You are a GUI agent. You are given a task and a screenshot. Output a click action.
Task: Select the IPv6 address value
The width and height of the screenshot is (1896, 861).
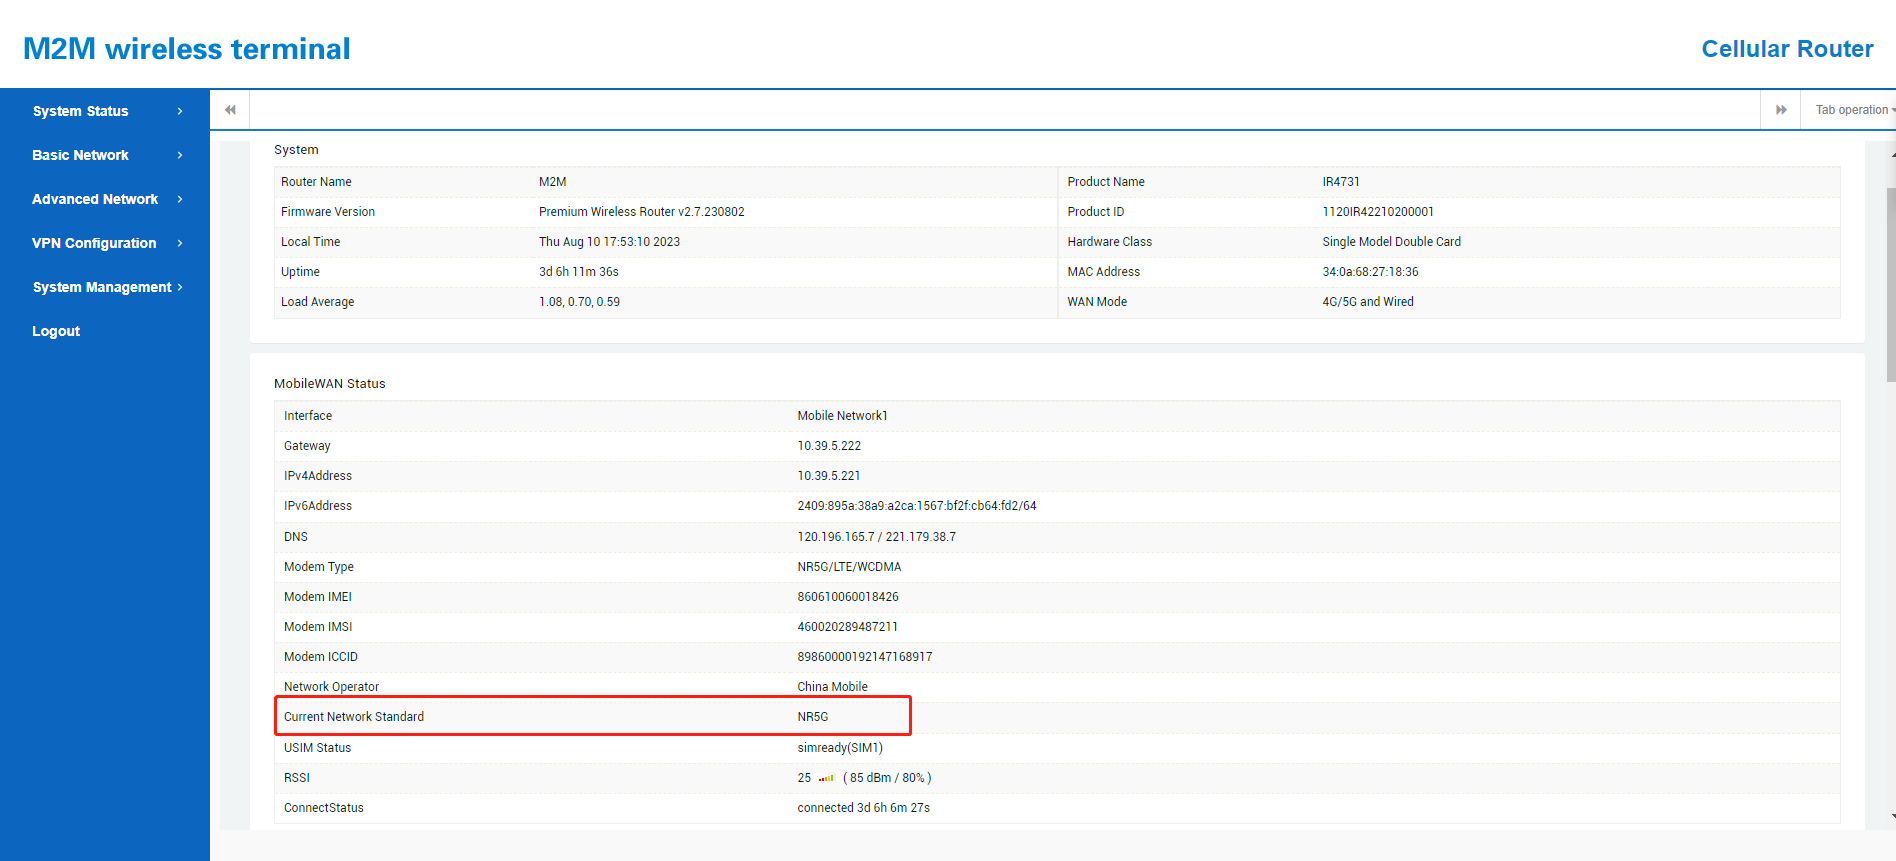(917, 506)
